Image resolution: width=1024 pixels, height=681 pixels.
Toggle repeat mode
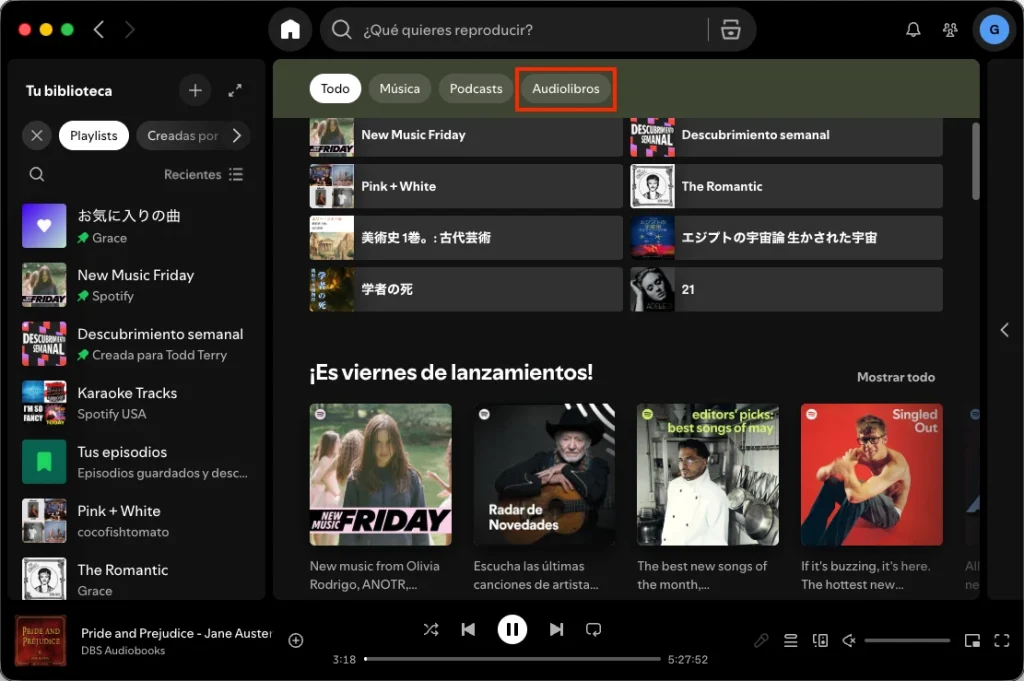[593, 629]
